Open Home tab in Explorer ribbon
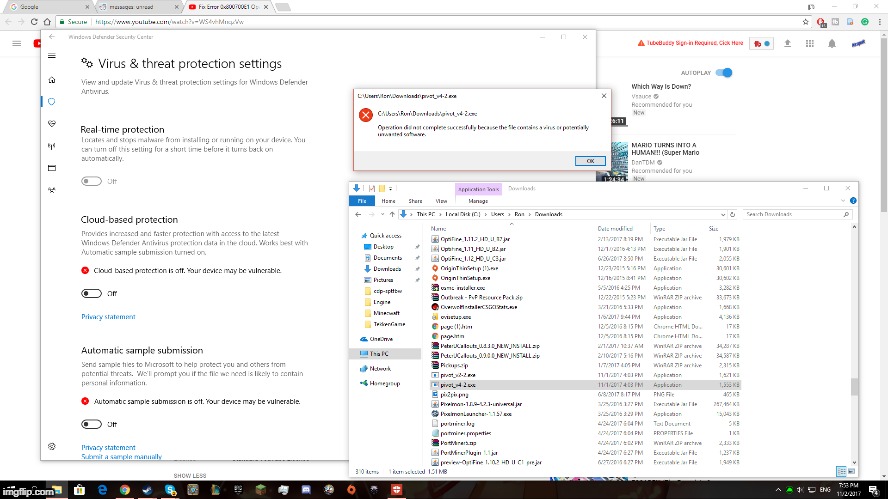The height and width of the screenshot is (499, 888). click(388, 201)
